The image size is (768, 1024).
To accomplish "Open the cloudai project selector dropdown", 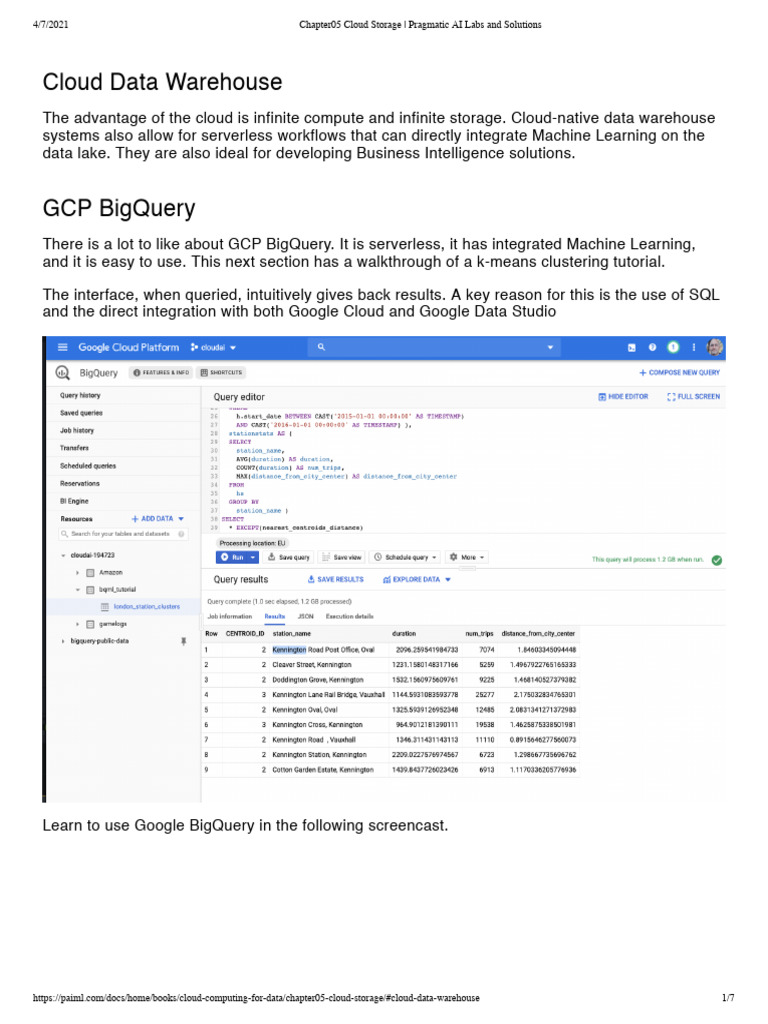I will 214,347.
